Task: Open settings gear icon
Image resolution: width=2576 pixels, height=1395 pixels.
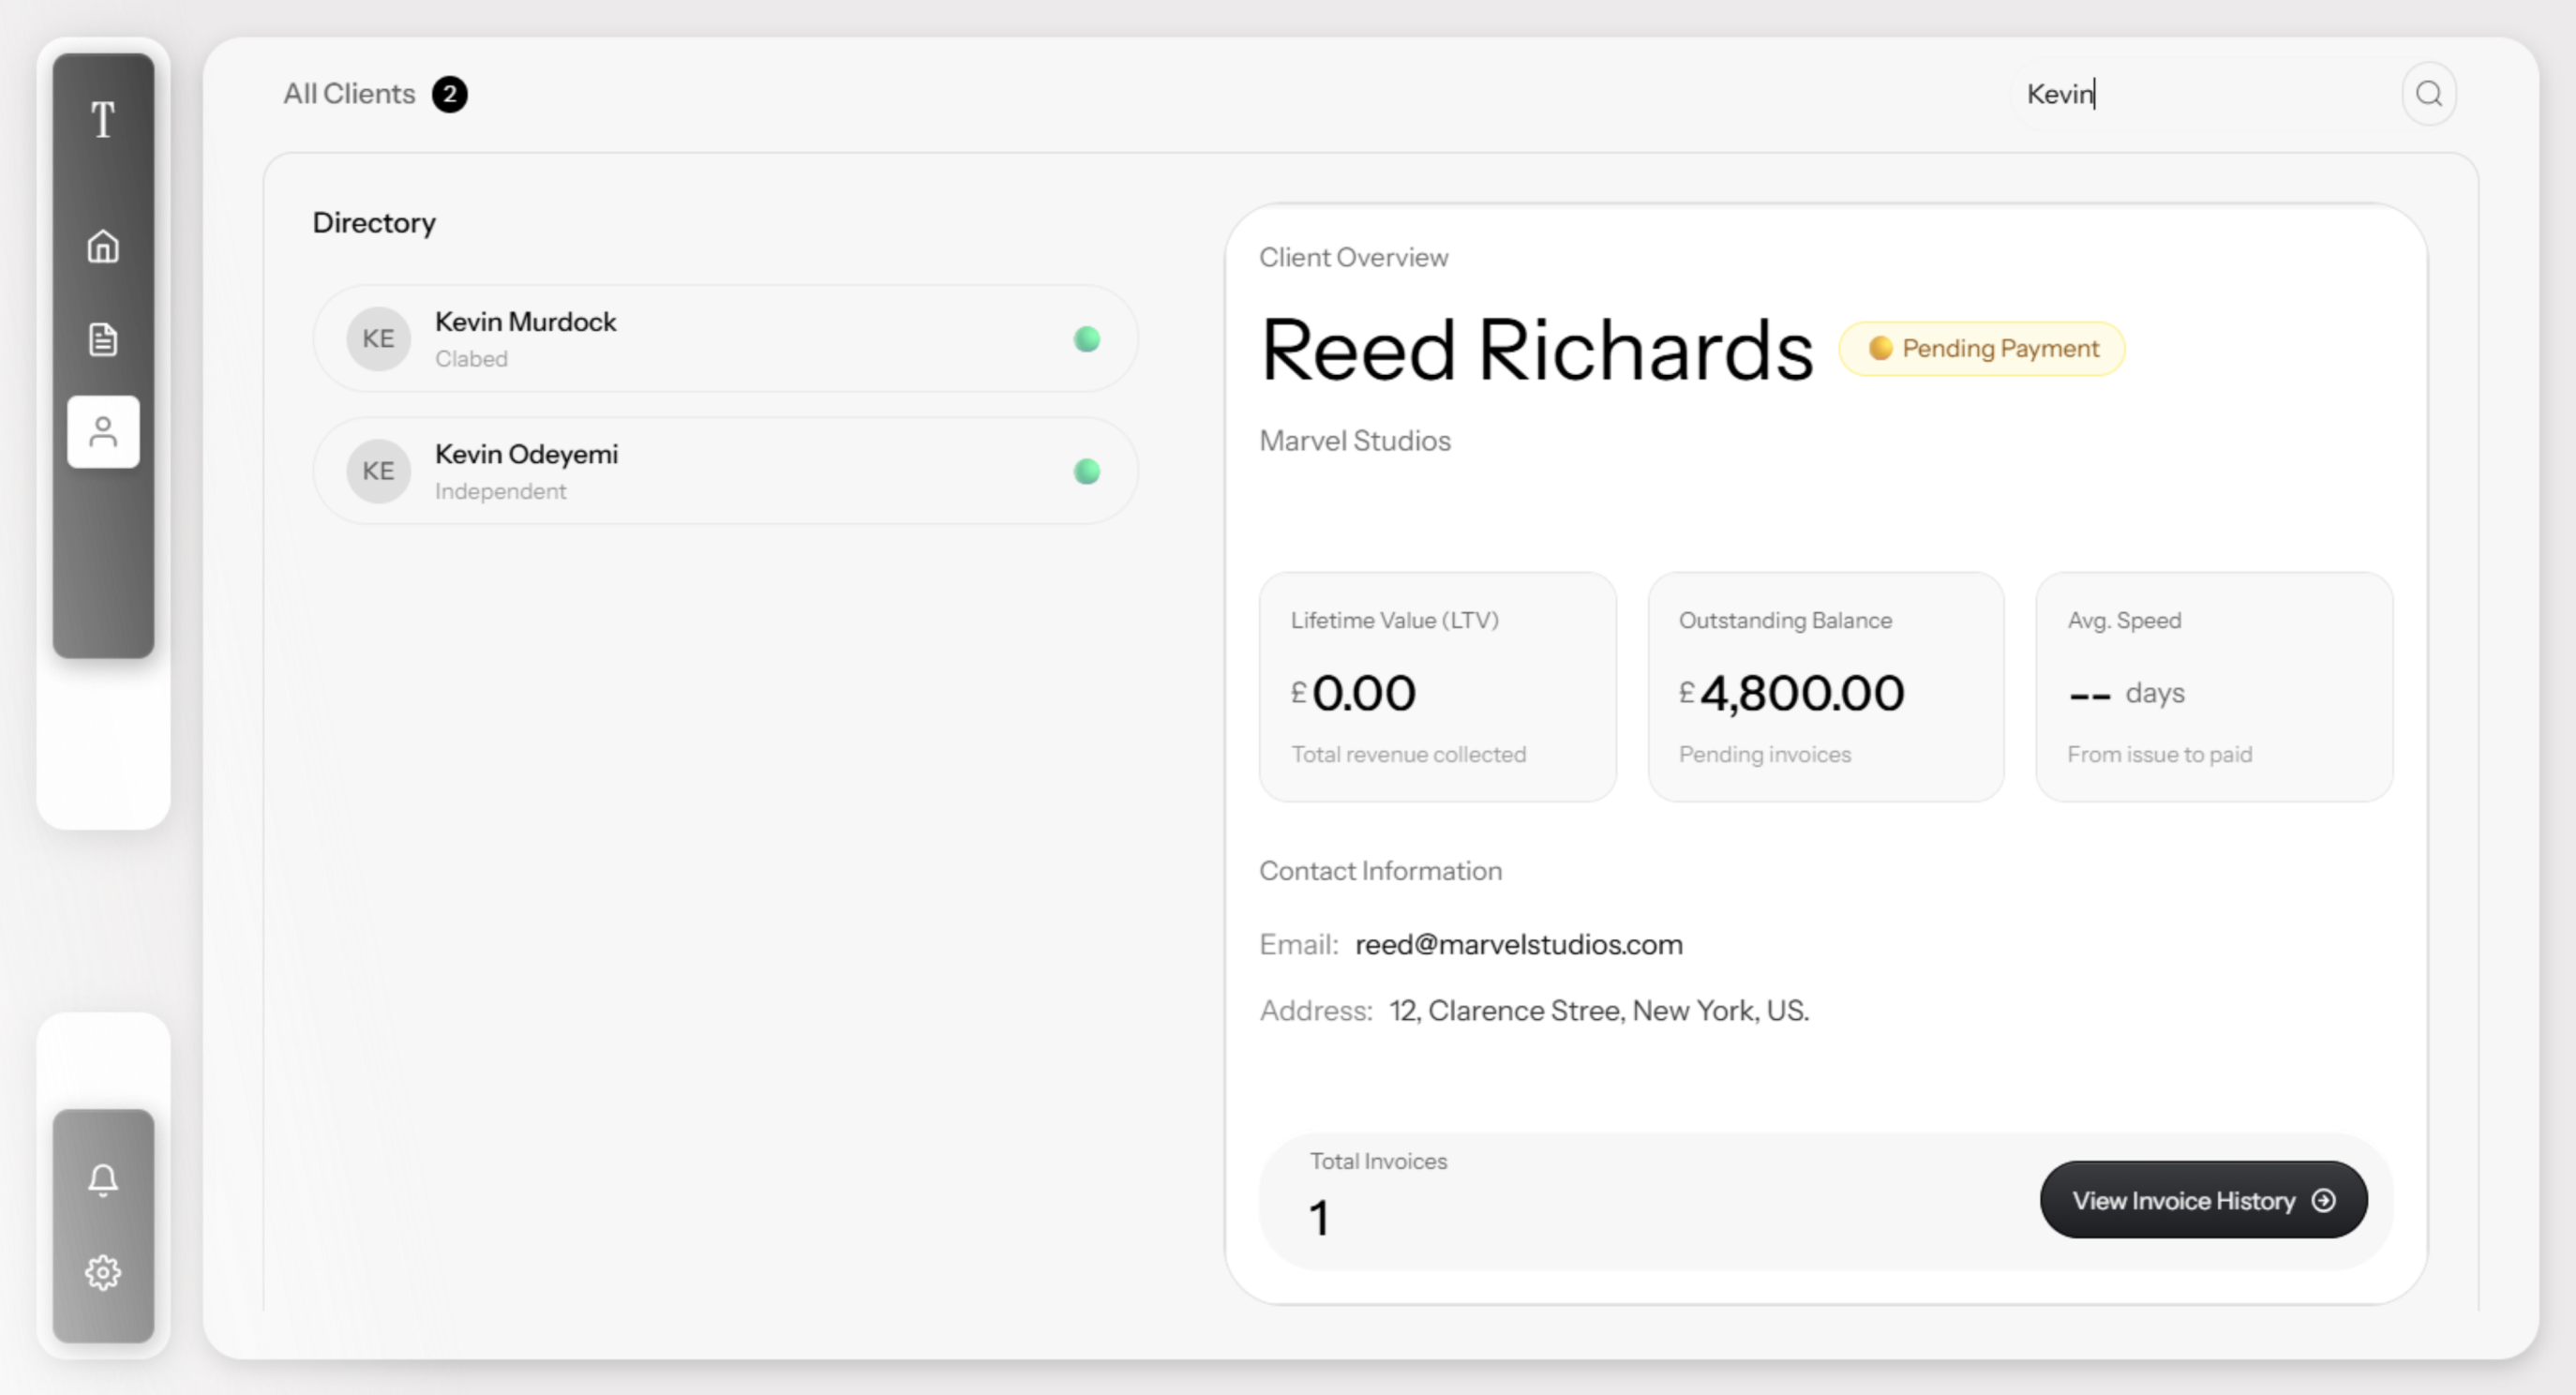Action: [x=103, y=1273]
